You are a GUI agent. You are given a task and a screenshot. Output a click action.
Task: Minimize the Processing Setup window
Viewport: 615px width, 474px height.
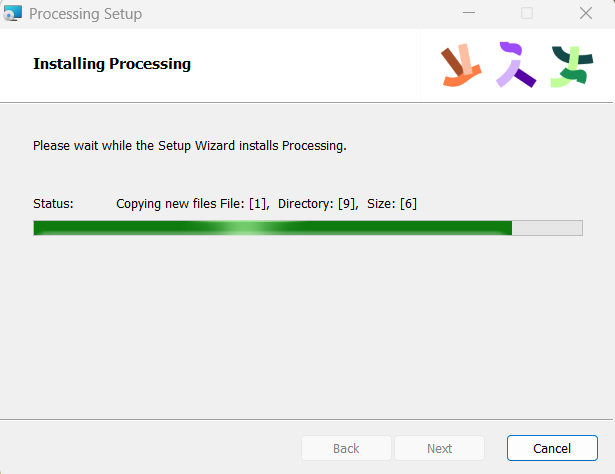(469, 13)
